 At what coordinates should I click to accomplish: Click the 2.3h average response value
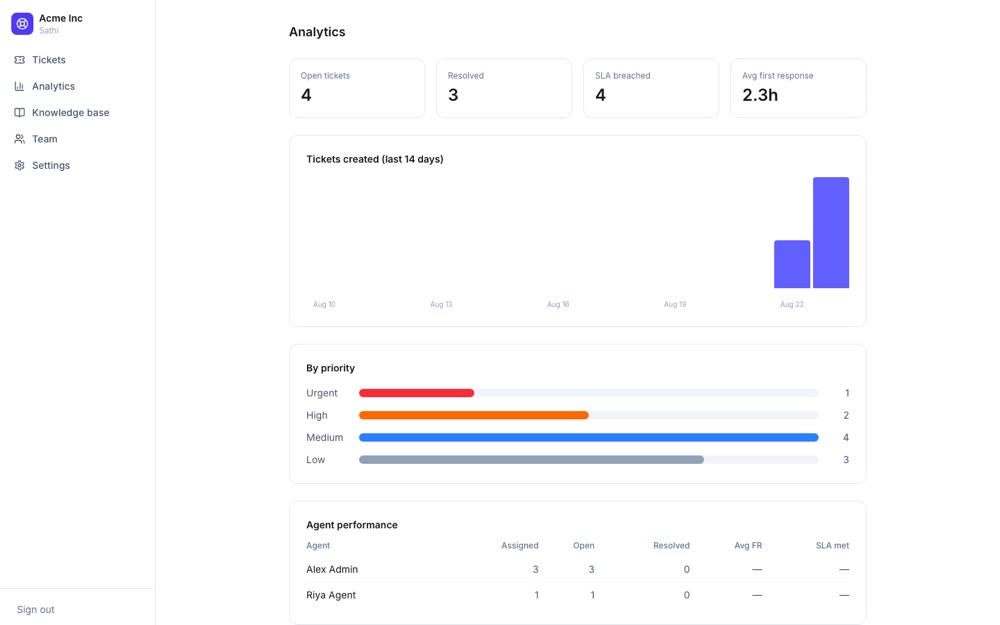click(760, 95)
